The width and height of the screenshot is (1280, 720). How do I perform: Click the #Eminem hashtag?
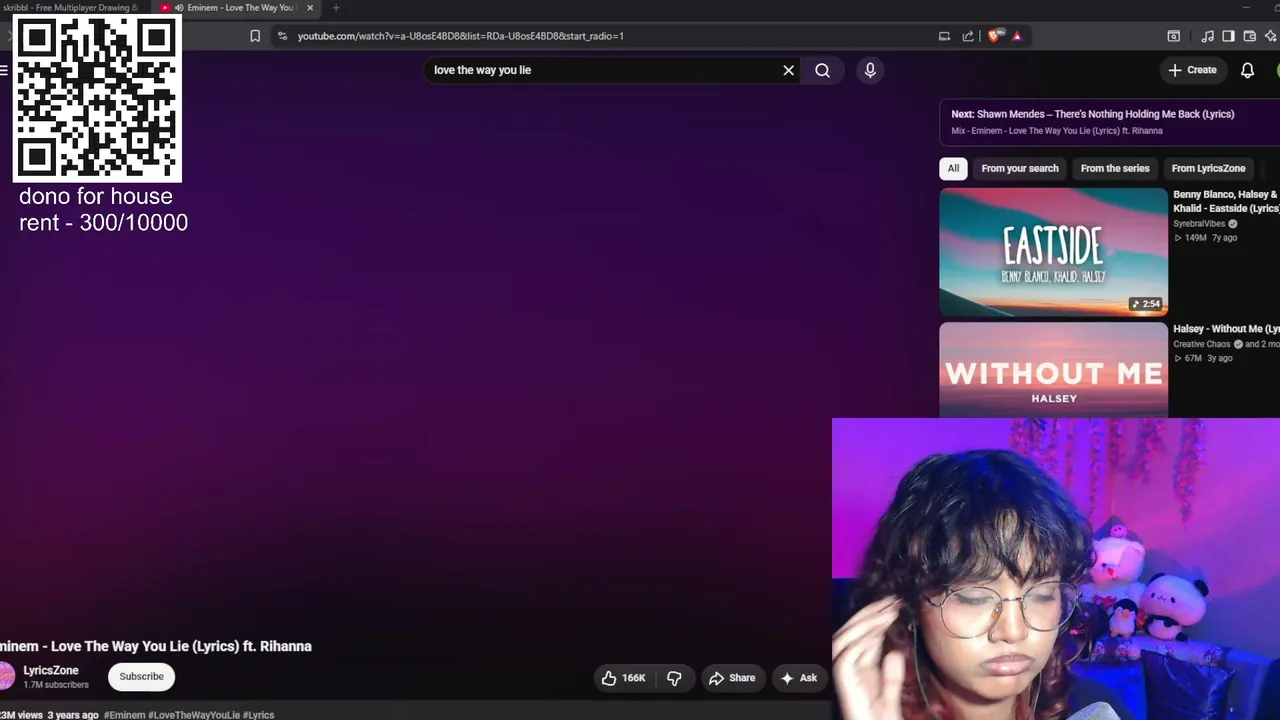(x=124, y=715)
